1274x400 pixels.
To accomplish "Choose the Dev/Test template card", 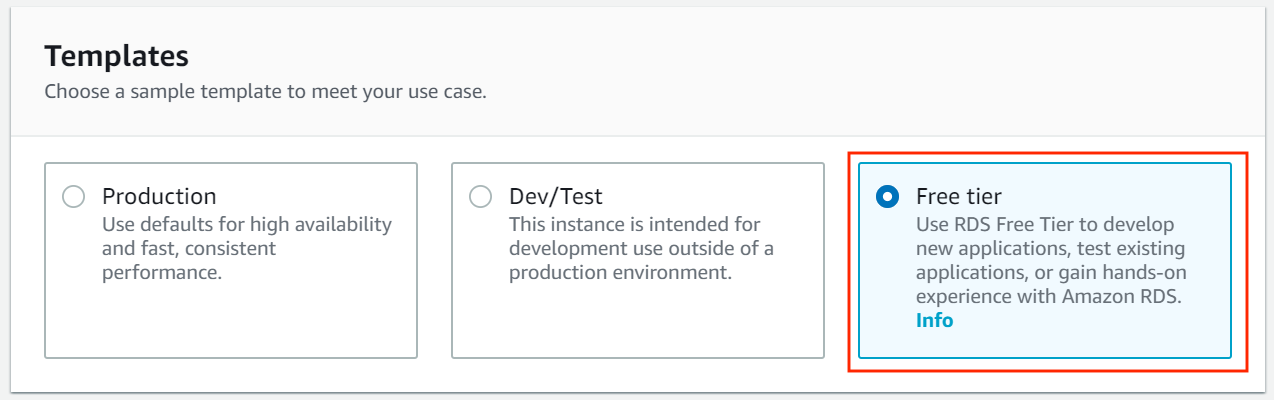I will pyautogui.click(x=638, y=260).
